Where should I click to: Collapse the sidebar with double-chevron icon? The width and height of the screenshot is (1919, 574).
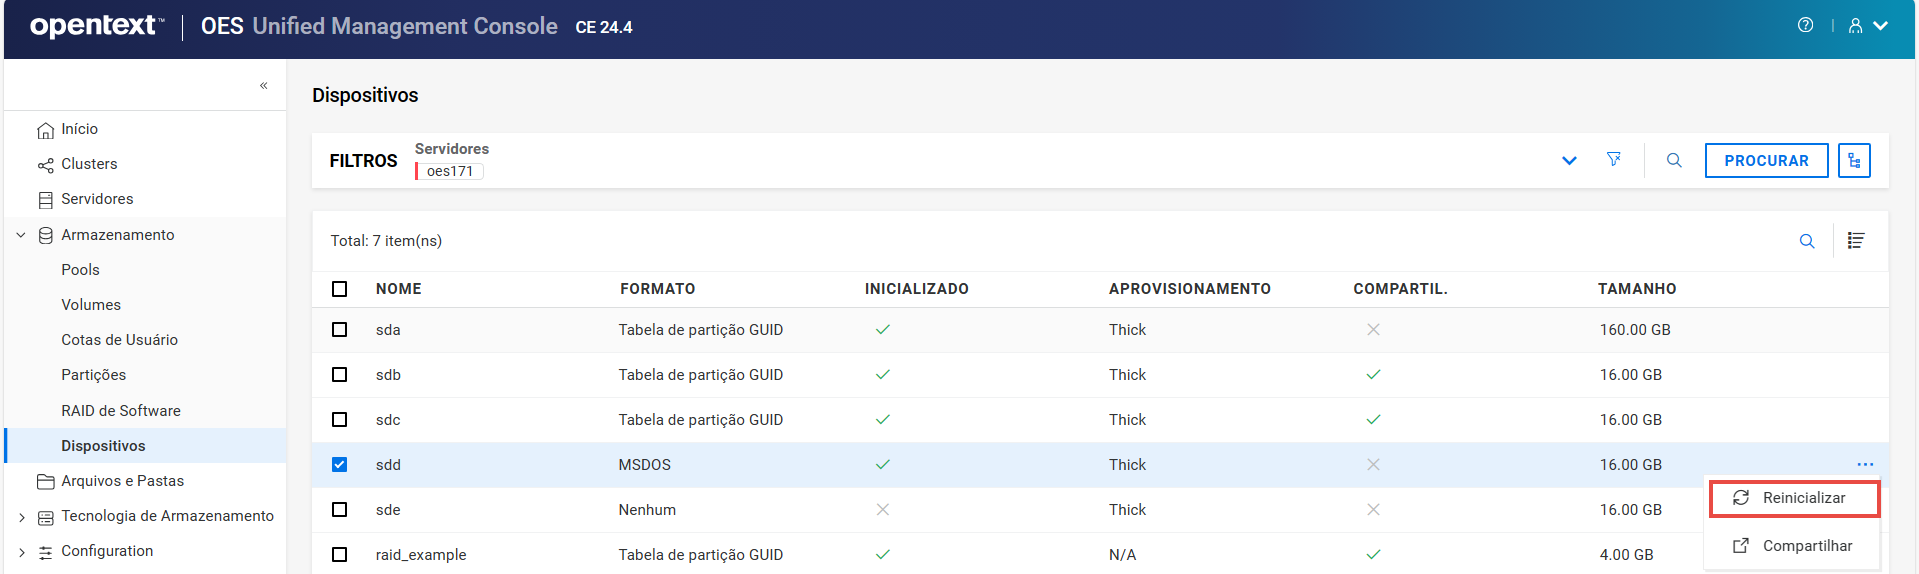(264, 86)
